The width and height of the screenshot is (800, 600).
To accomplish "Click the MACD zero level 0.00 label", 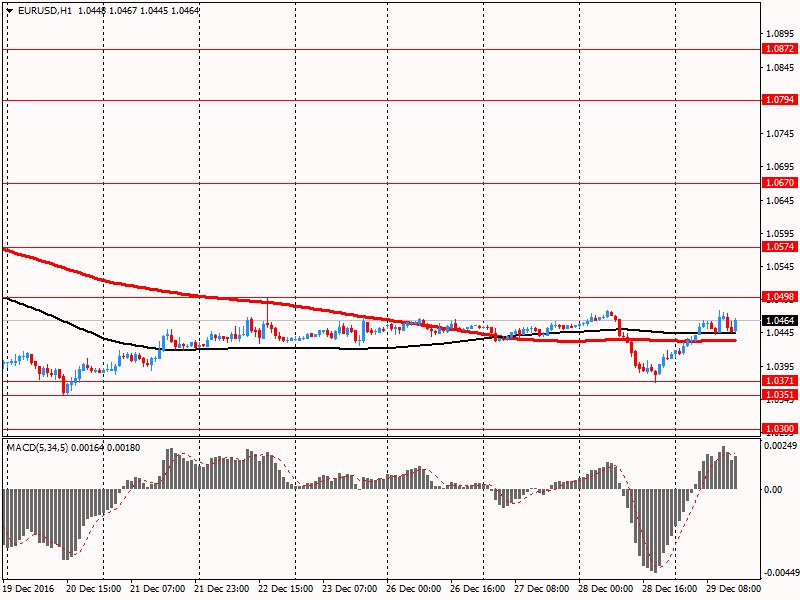I will point(773,489).
